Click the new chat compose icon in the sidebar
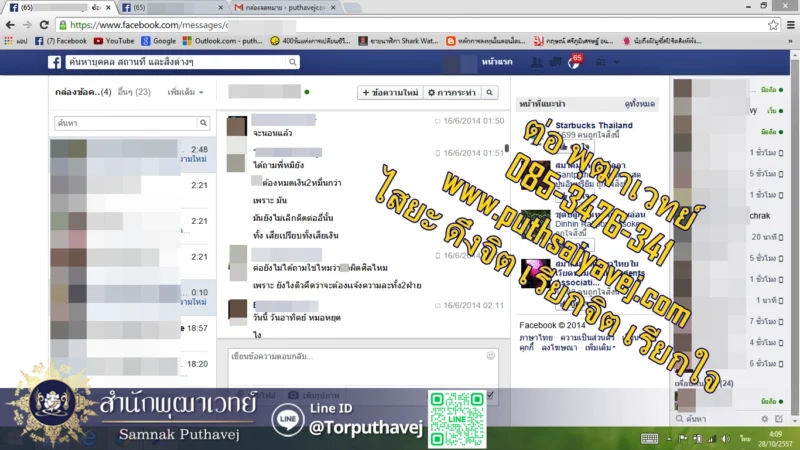 tap(779, 419)
